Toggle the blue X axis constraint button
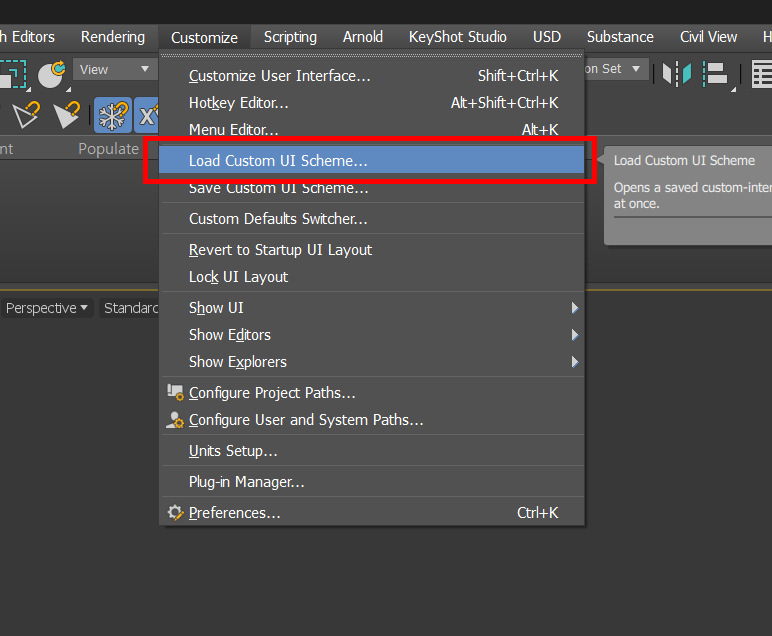Viewport: 772px width, 636px height. click(146, 115)
